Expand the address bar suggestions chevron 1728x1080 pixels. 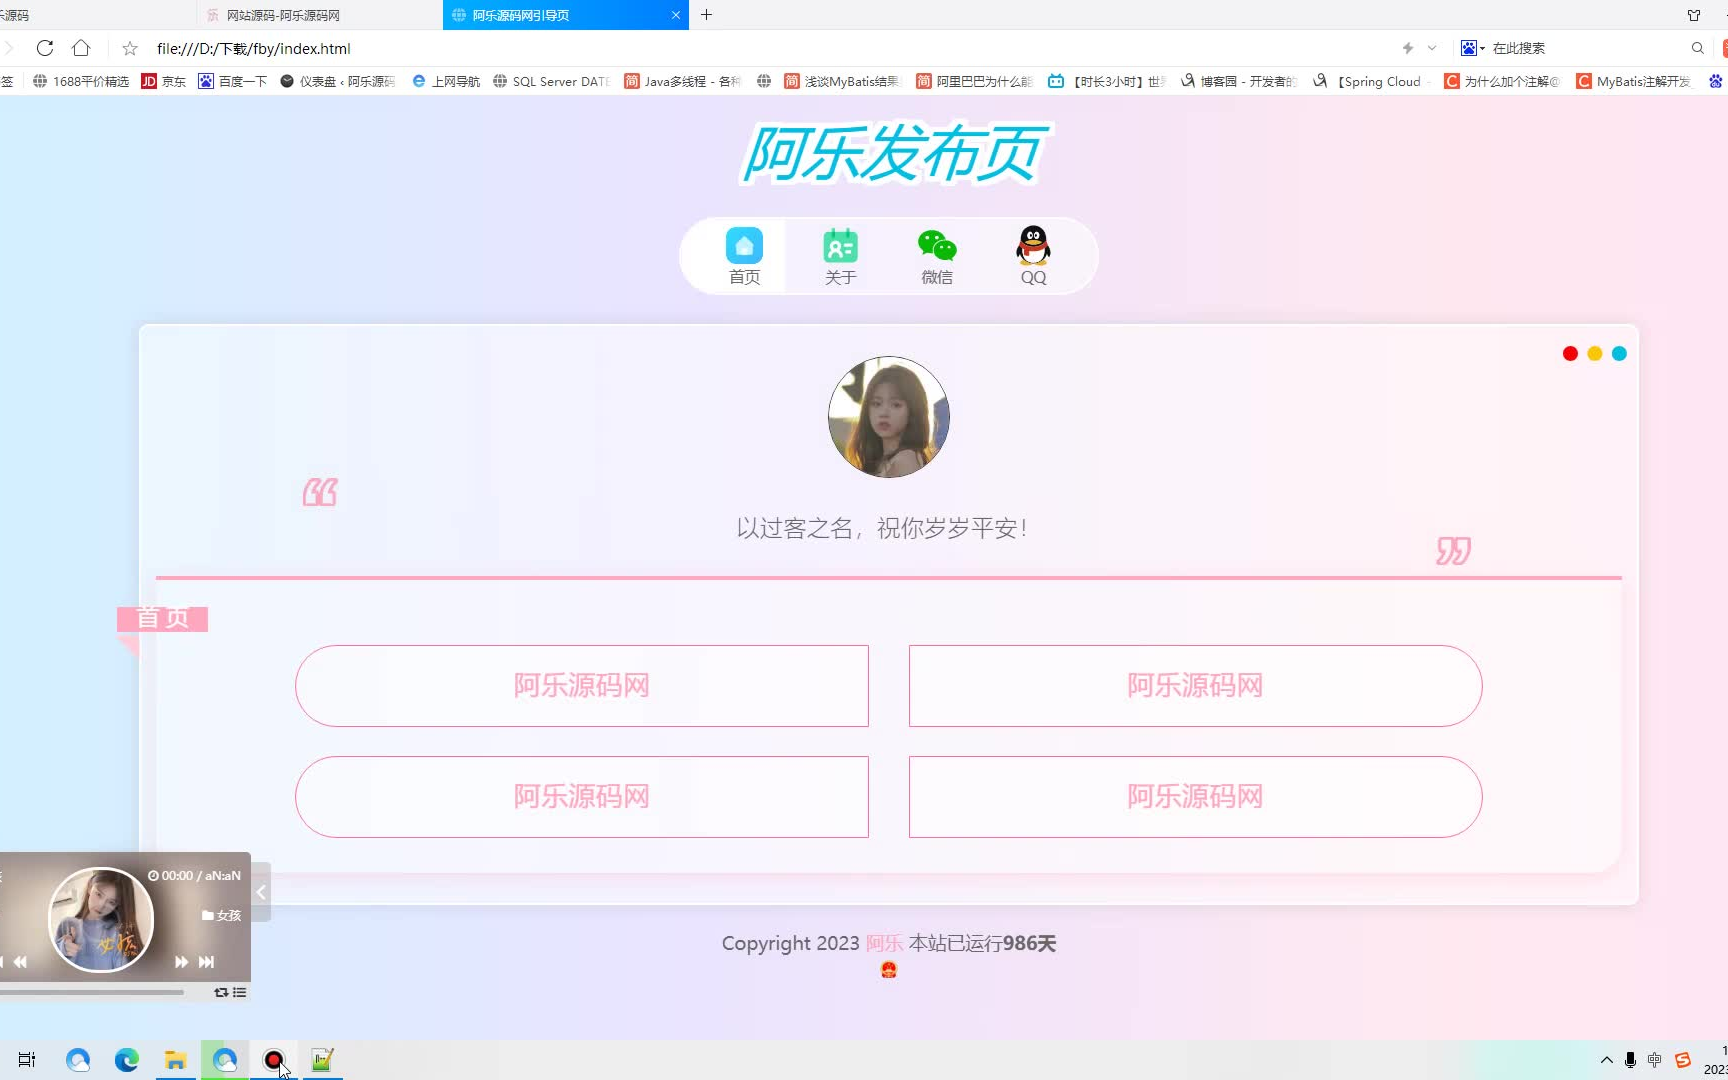coord(1432,47)
